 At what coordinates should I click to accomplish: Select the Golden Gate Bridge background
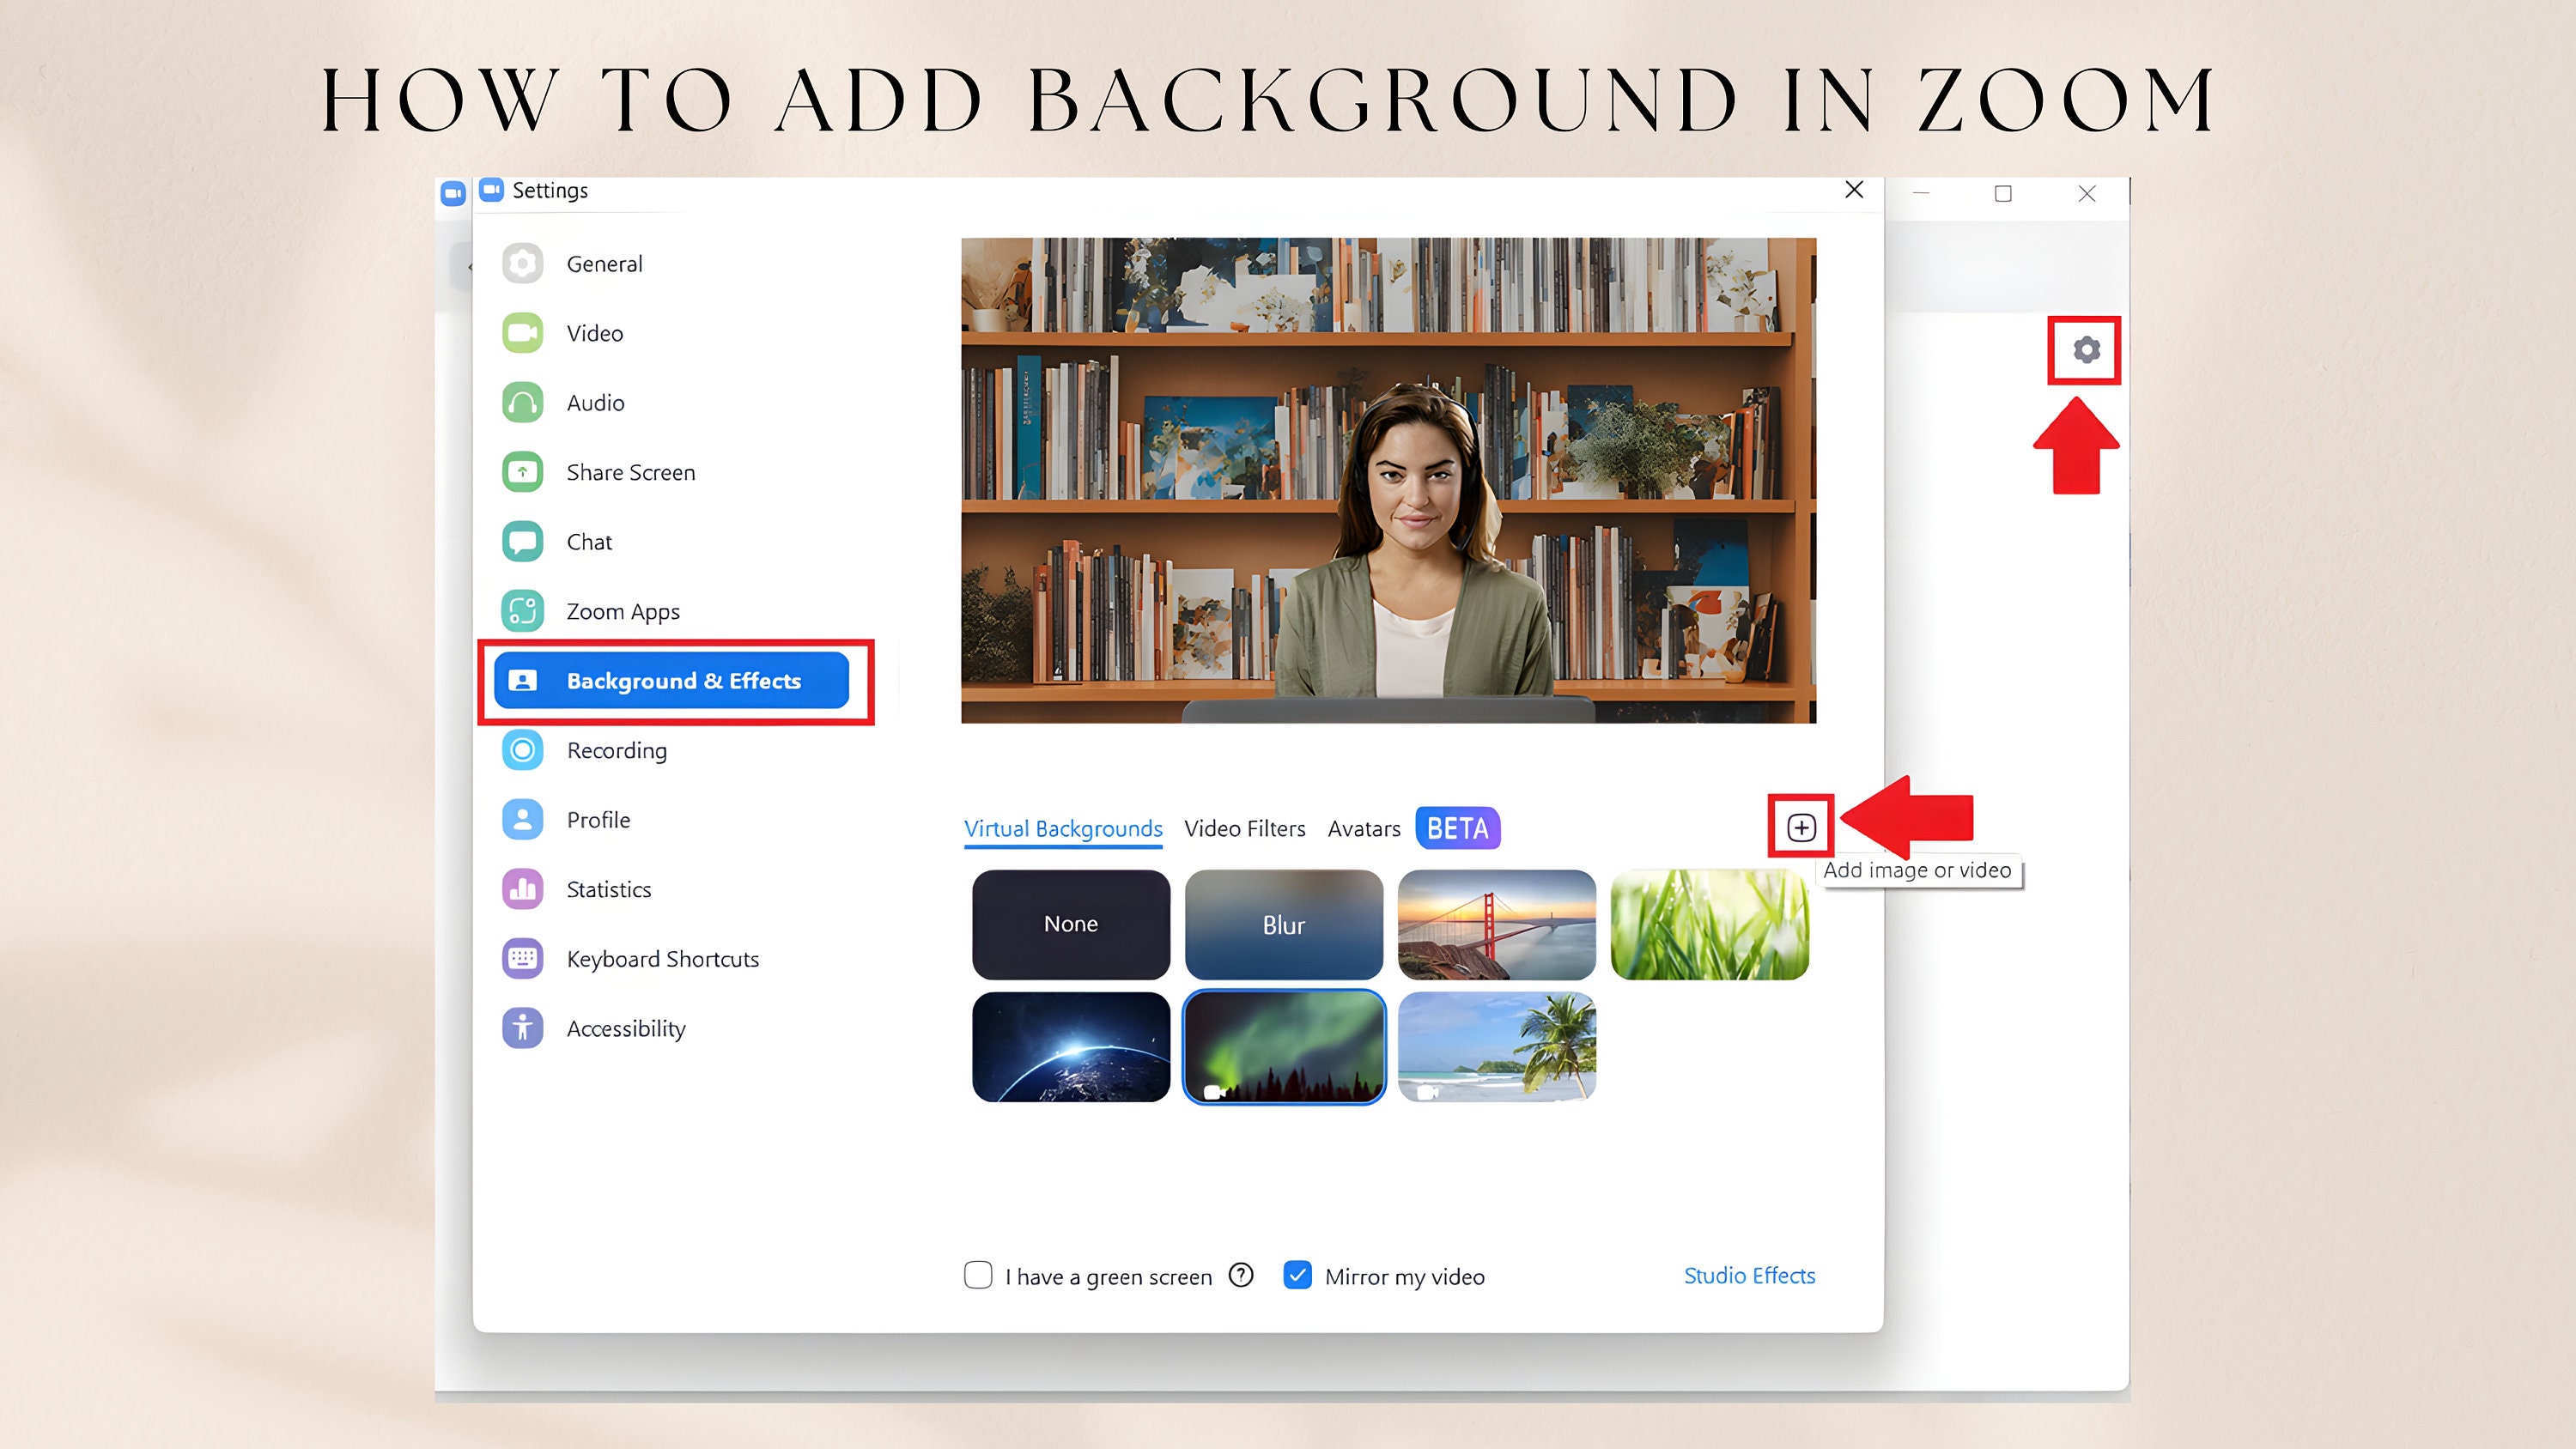(1497, 925)
